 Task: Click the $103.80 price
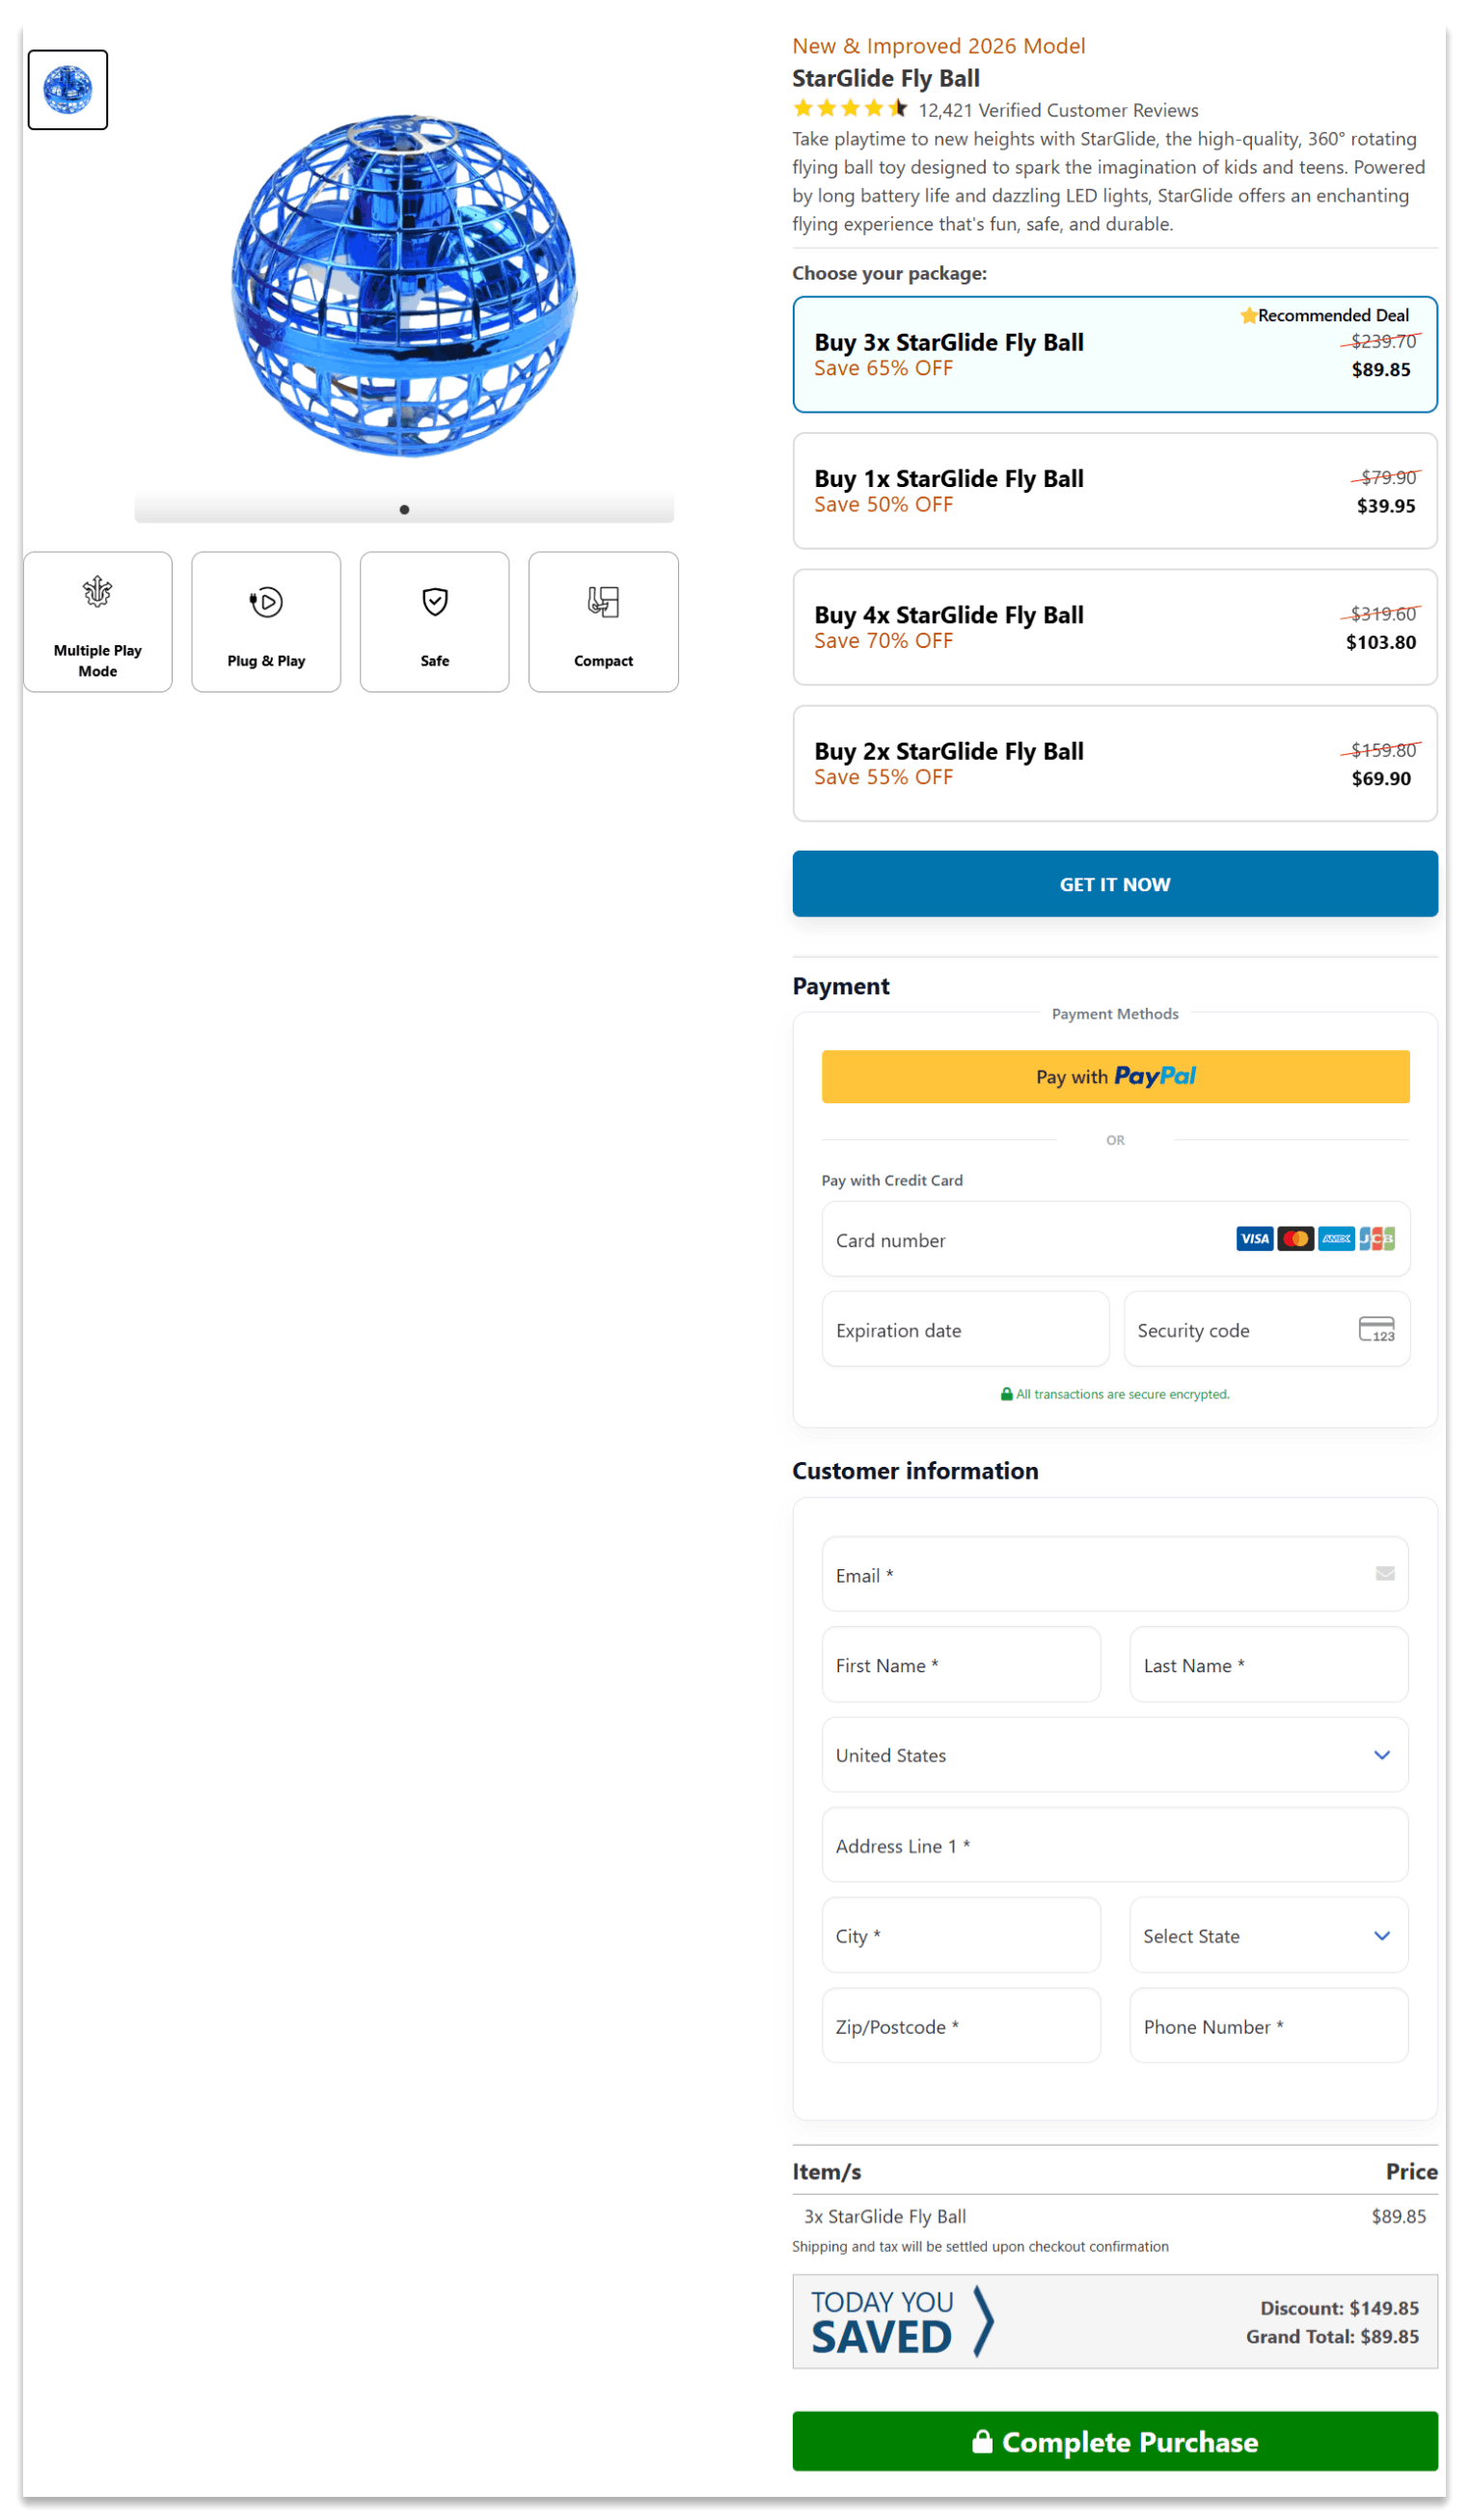point(1380,642)
